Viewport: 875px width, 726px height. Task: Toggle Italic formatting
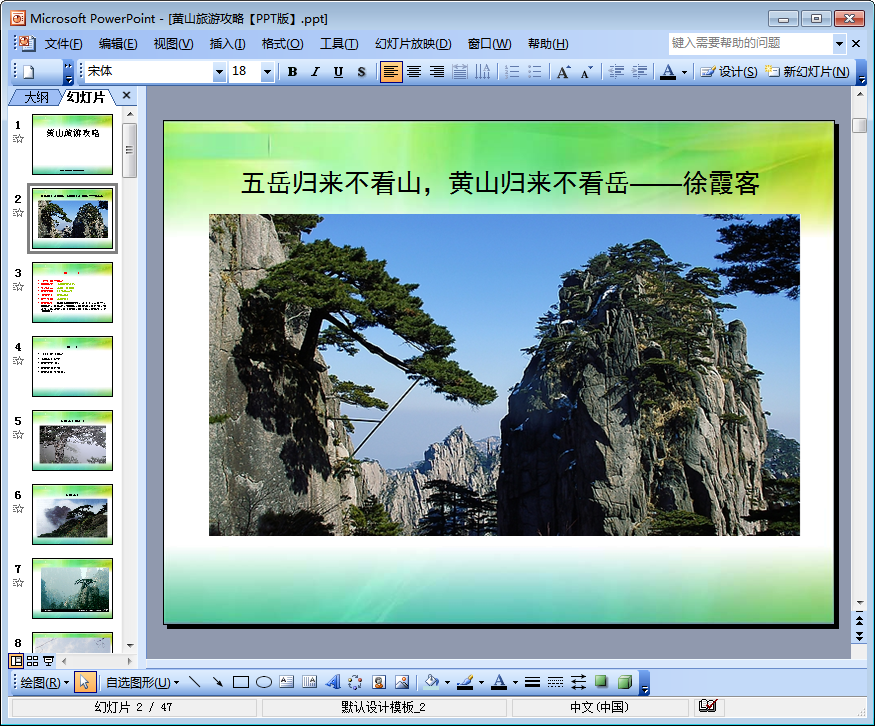click(315, 71)
